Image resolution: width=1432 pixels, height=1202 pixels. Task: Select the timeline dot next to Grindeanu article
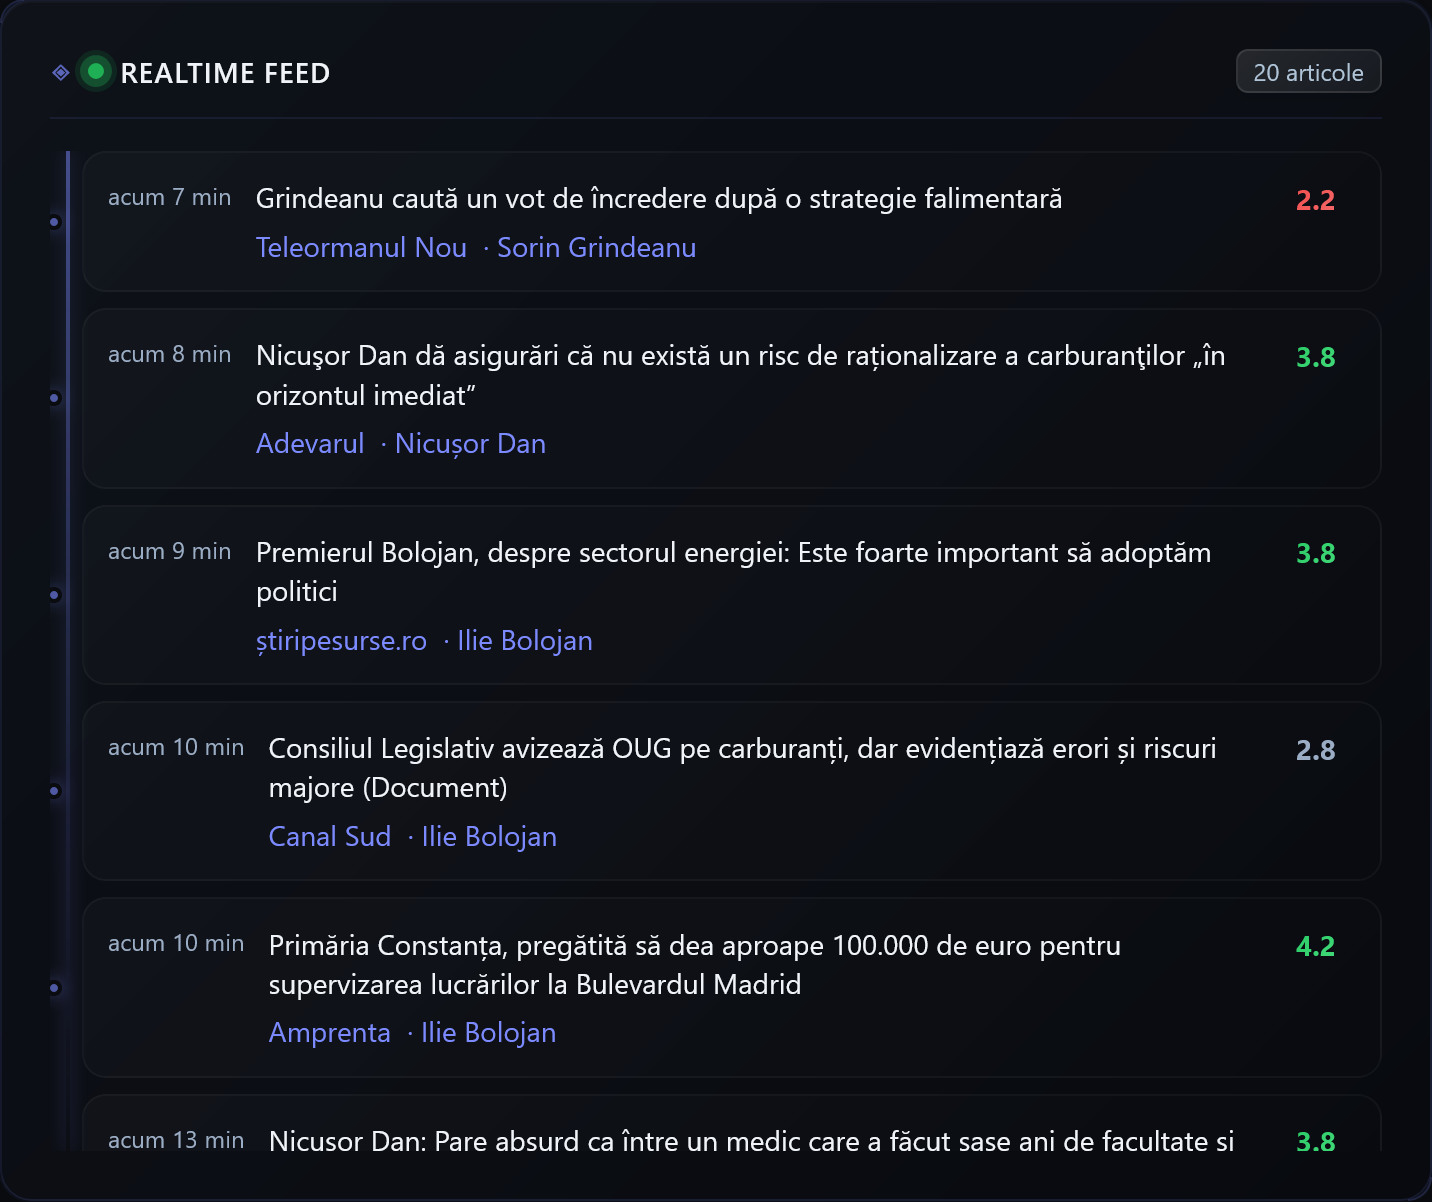(54, 222)
